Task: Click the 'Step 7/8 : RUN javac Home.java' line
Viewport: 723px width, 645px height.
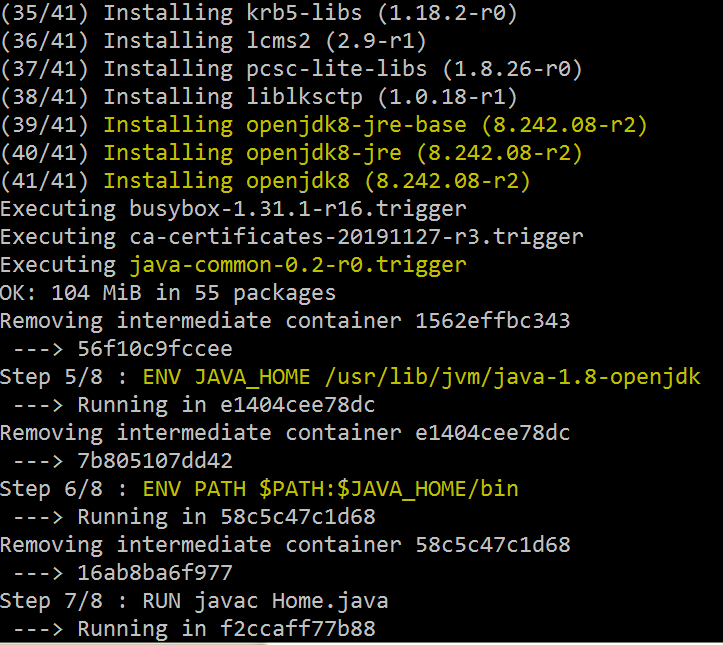Action: [194, 601]
